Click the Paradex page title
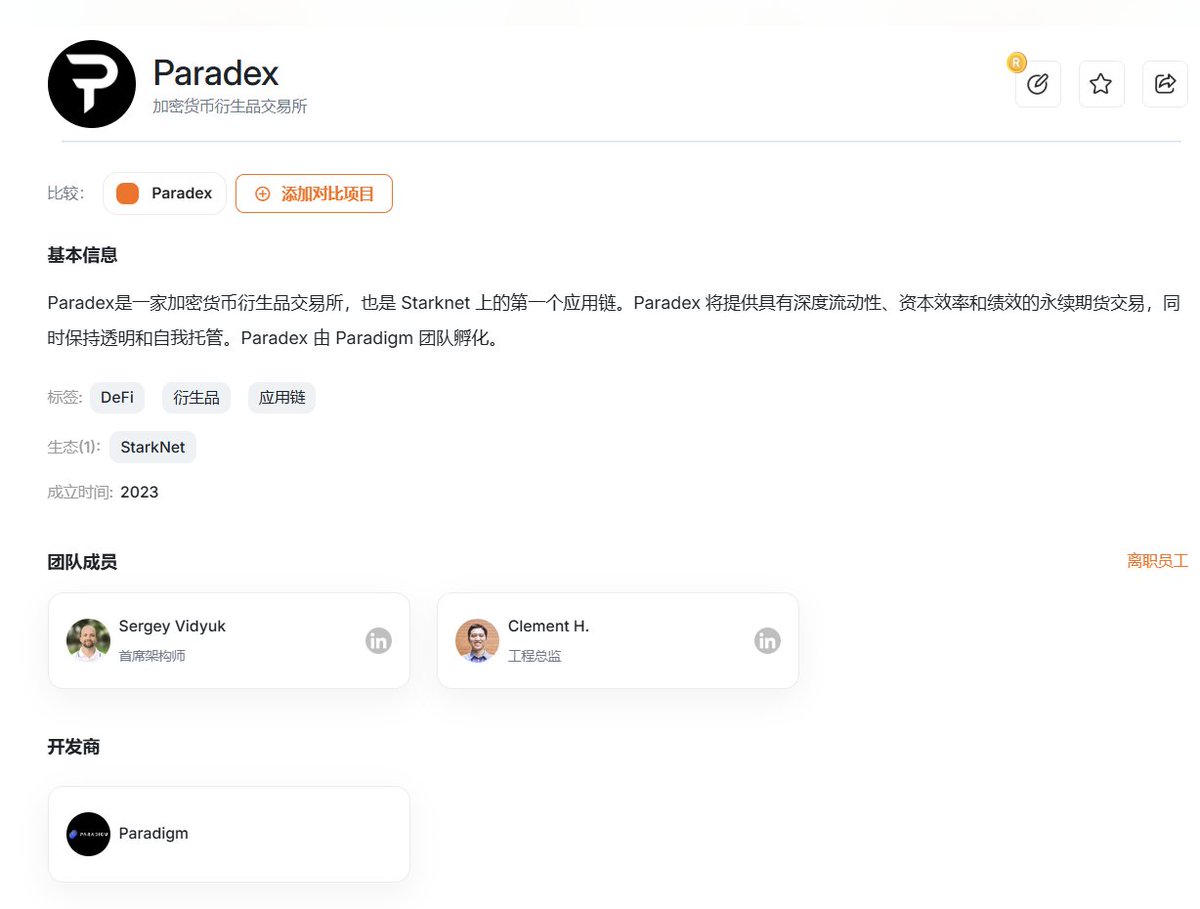 [x=216, y=73]
